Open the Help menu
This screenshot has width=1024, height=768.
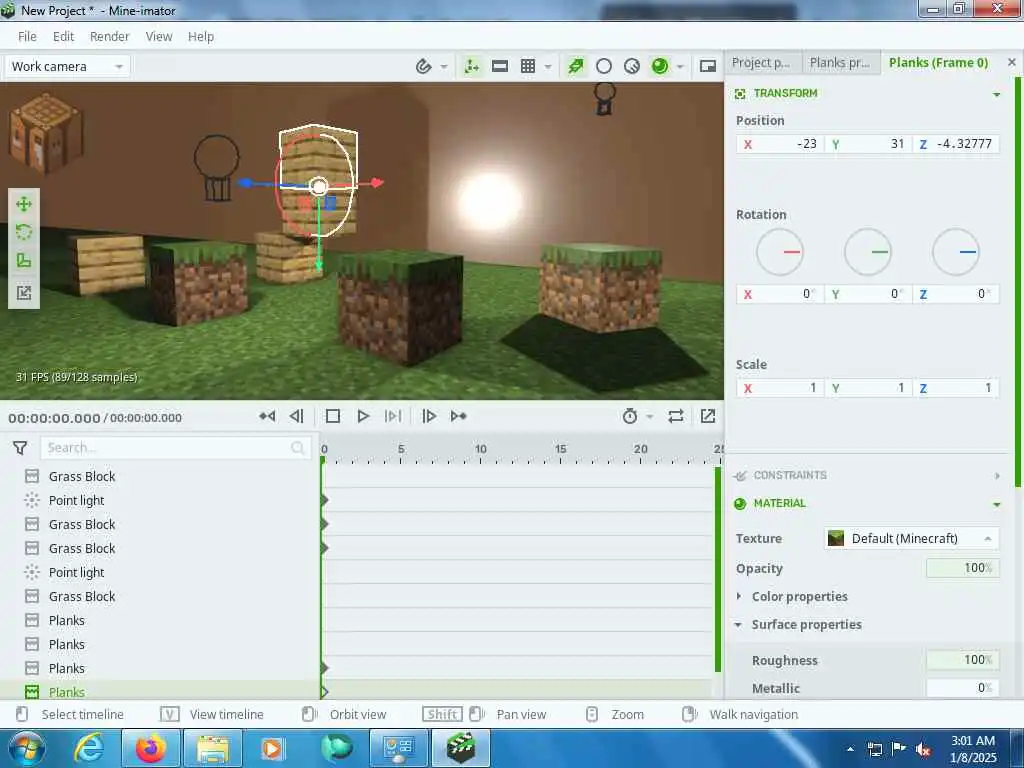pos(201,37)
